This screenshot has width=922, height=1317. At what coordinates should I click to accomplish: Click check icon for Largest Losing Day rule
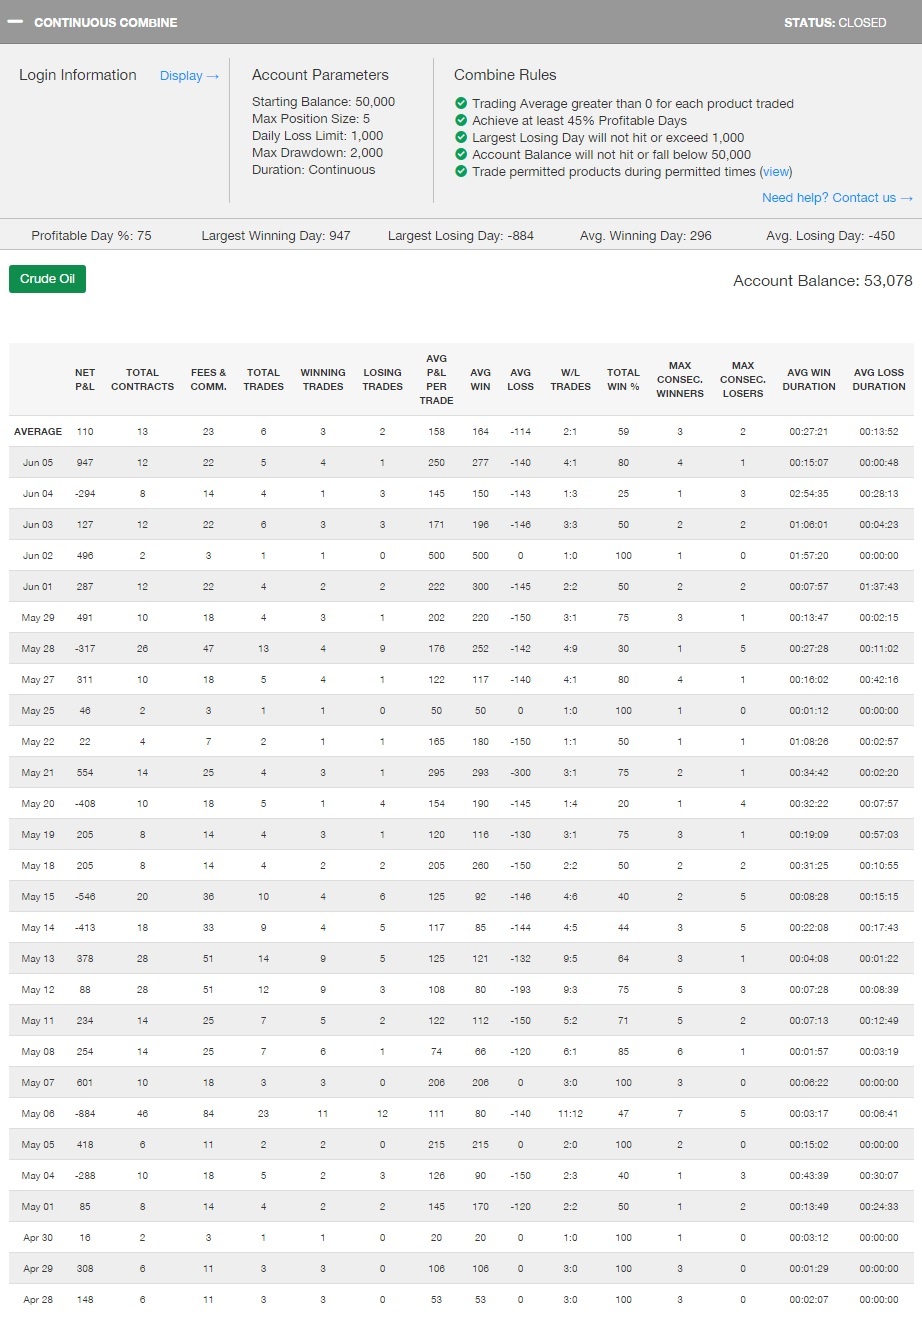pyautogui.click(x=461, y=137)
